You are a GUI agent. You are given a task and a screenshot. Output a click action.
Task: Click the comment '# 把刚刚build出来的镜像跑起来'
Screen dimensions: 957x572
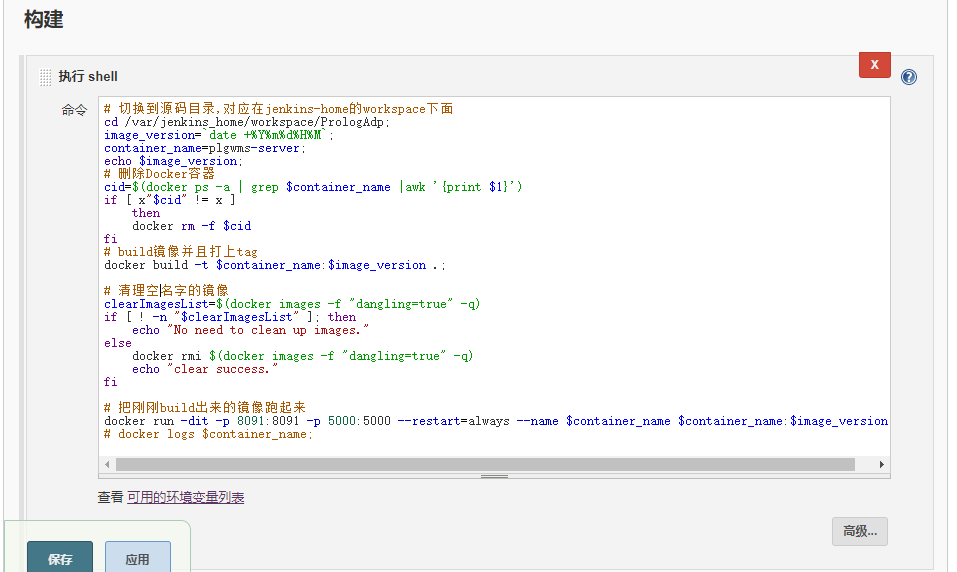204,408
